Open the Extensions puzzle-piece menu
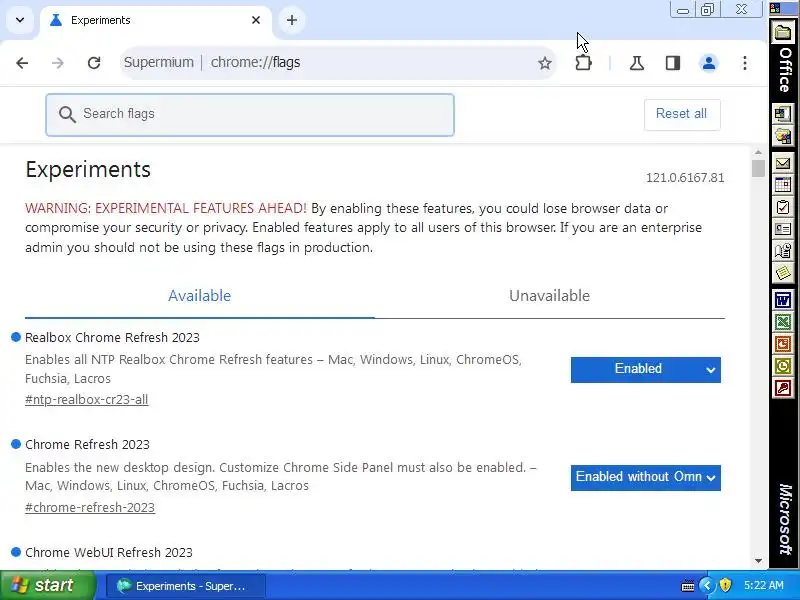The height and width of the screenshot is (600, 800). pos(583,63)
